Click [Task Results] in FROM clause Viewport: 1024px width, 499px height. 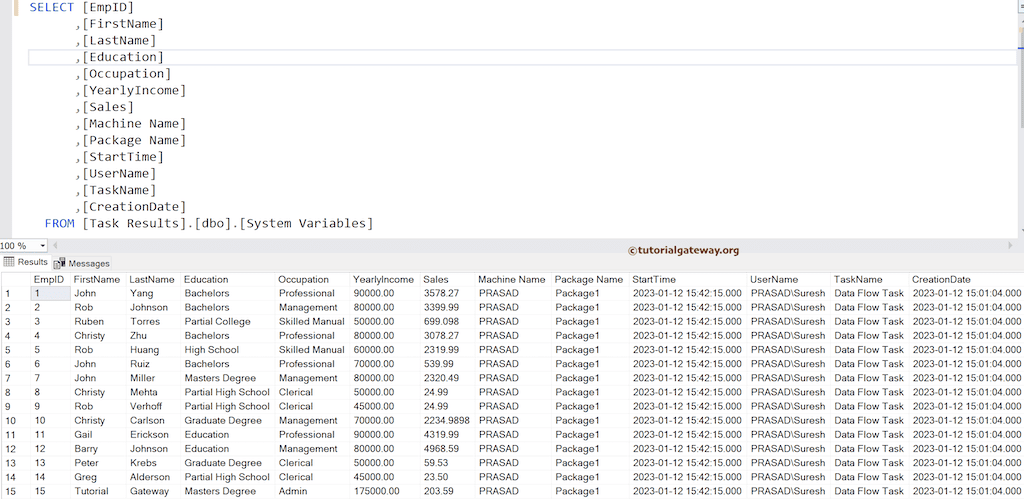click(134, 223)
